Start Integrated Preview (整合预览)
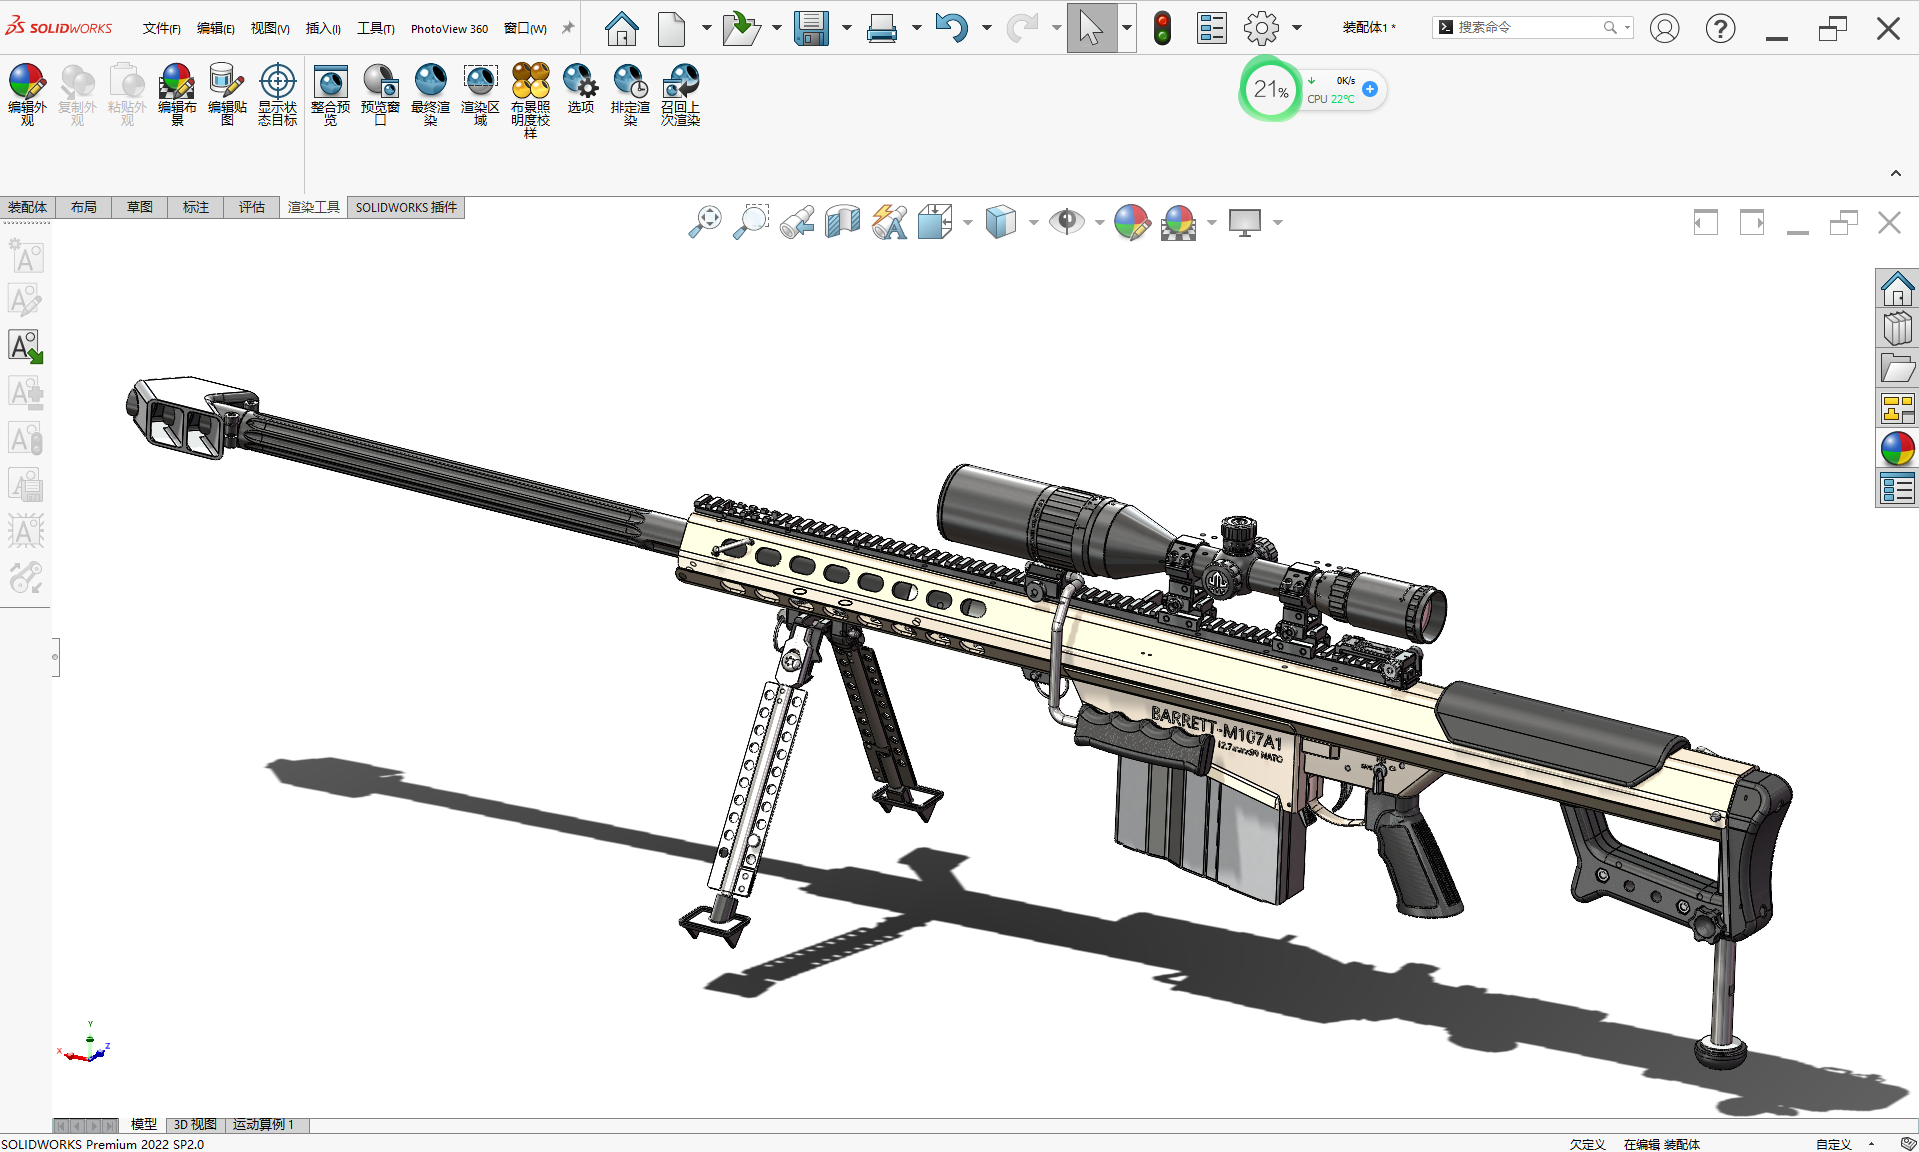Image resolution: width=1919 pixels, height=1152 pixels. [x=330, y=94]
